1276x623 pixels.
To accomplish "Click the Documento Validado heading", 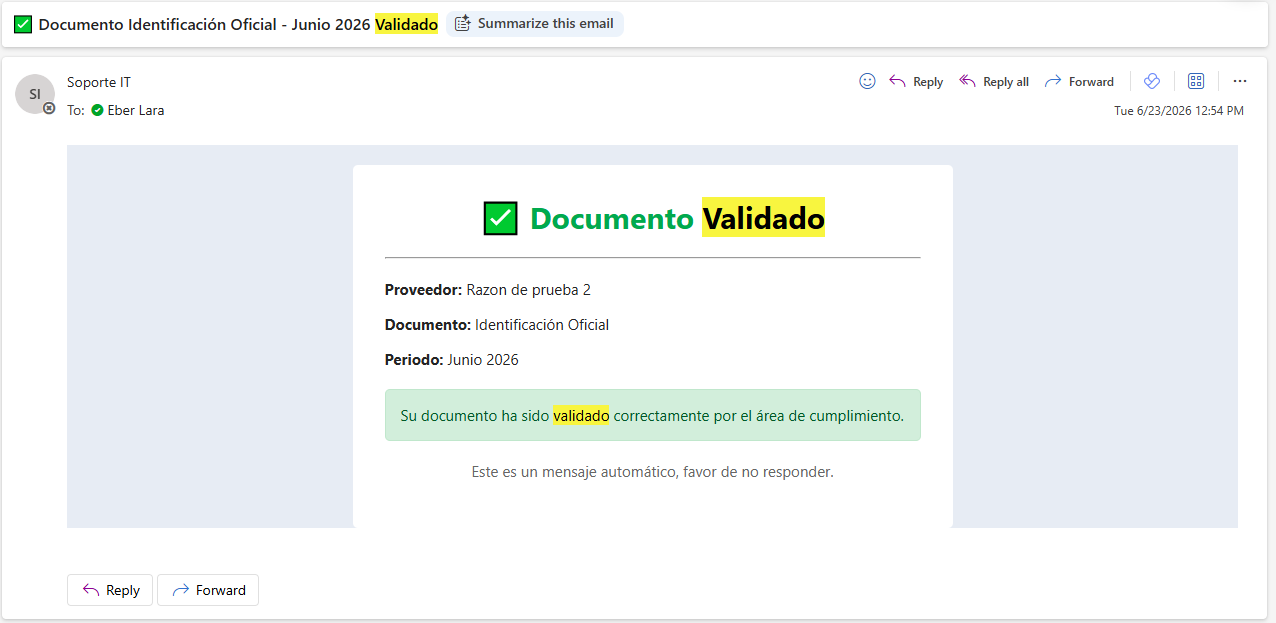I will tap(677, 218).
